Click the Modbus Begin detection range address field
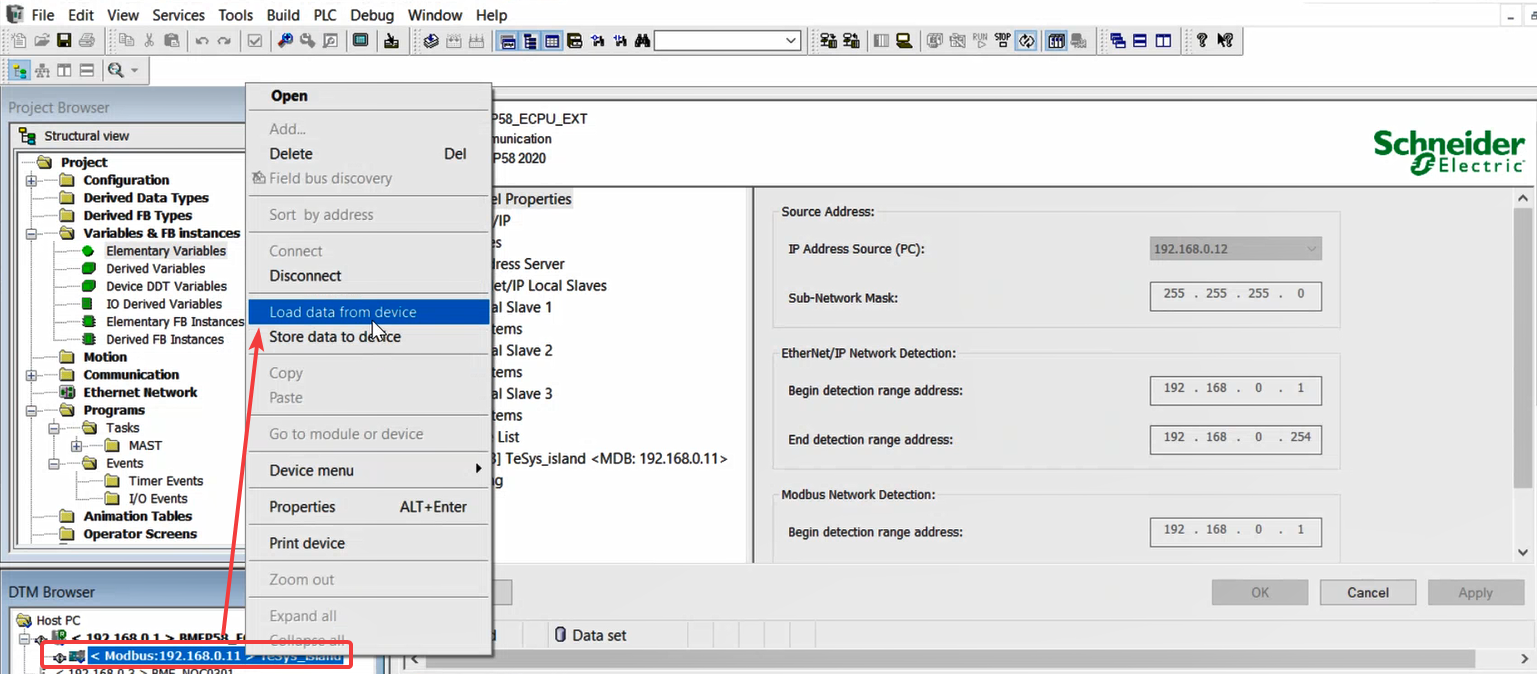This screenshot has height=674, width=1537. click(1236, 531)
